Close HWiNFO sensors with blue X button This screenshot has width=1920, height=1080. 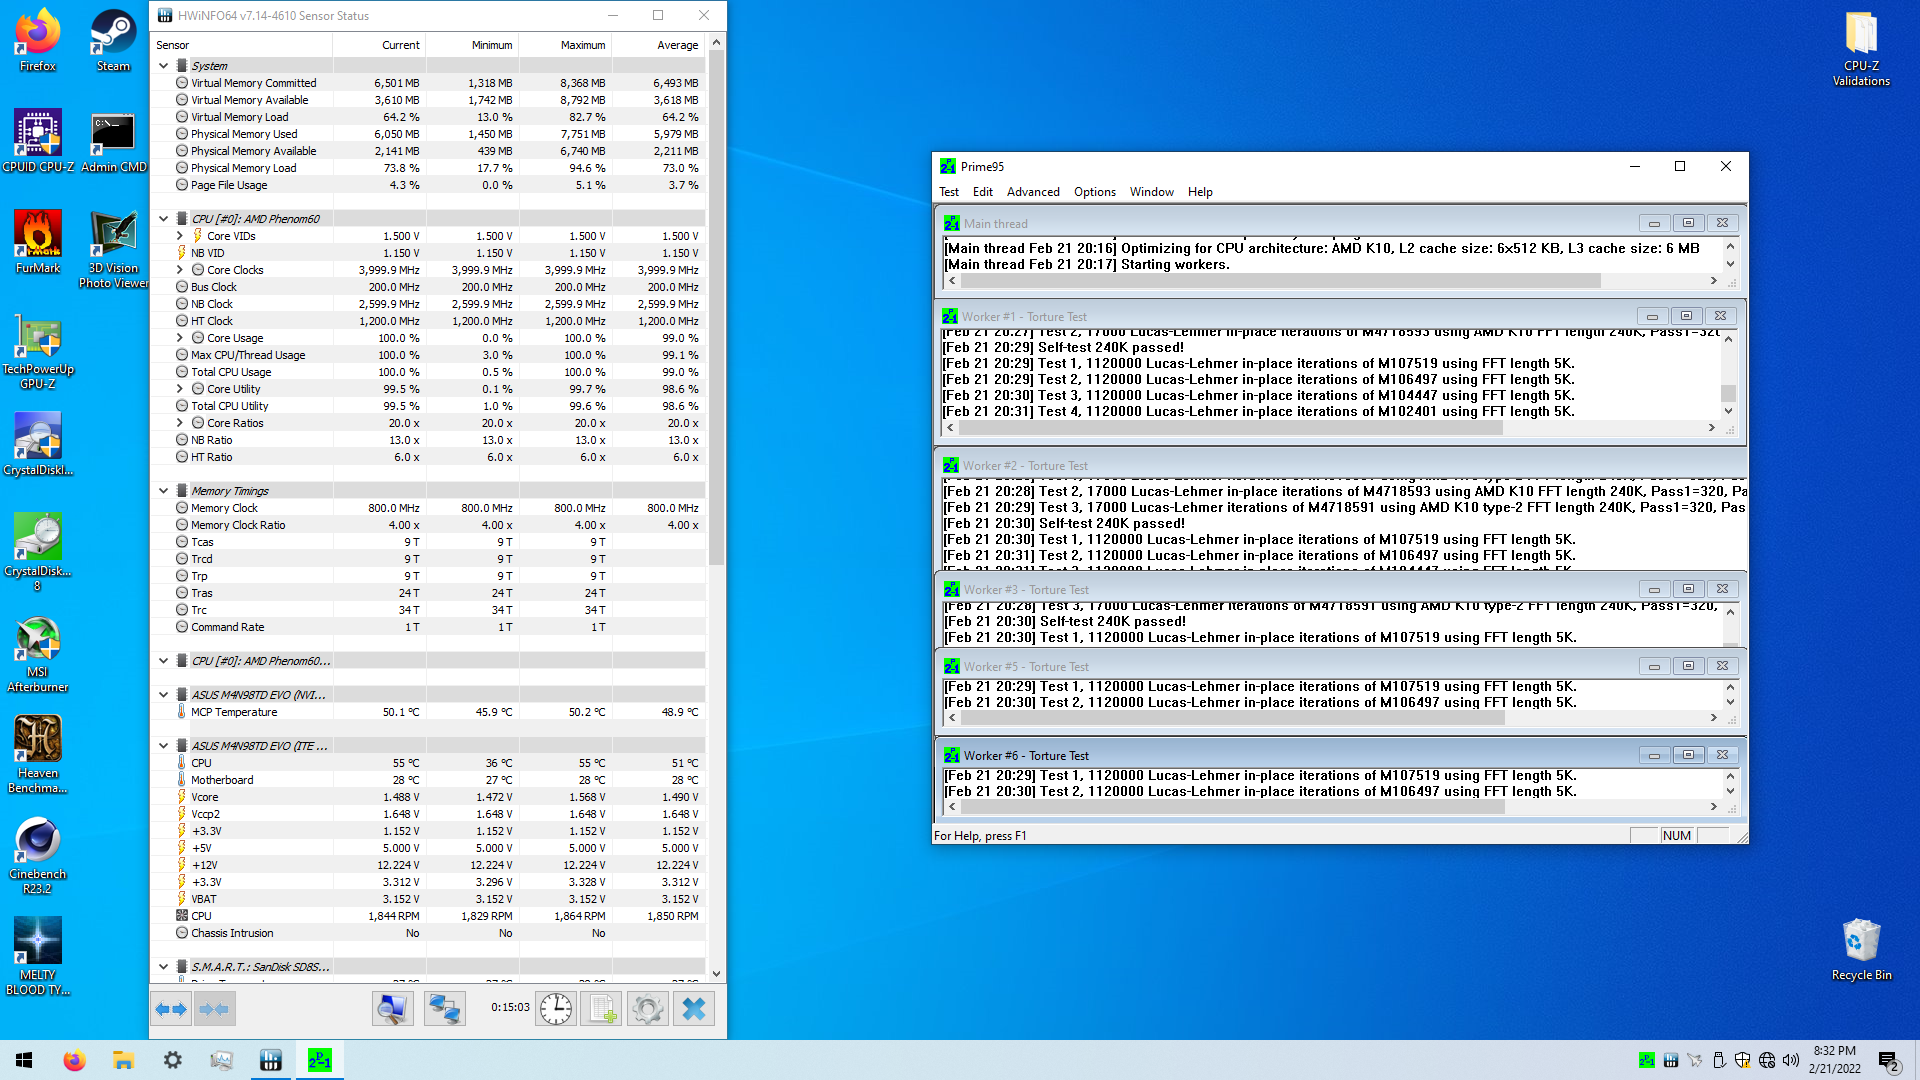[693, 1009]
